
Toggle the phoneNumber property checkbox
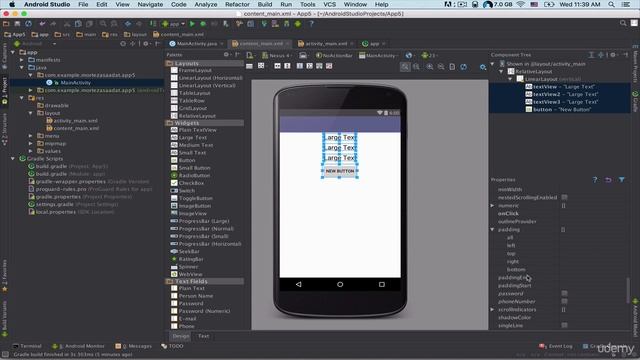[564, 301]
